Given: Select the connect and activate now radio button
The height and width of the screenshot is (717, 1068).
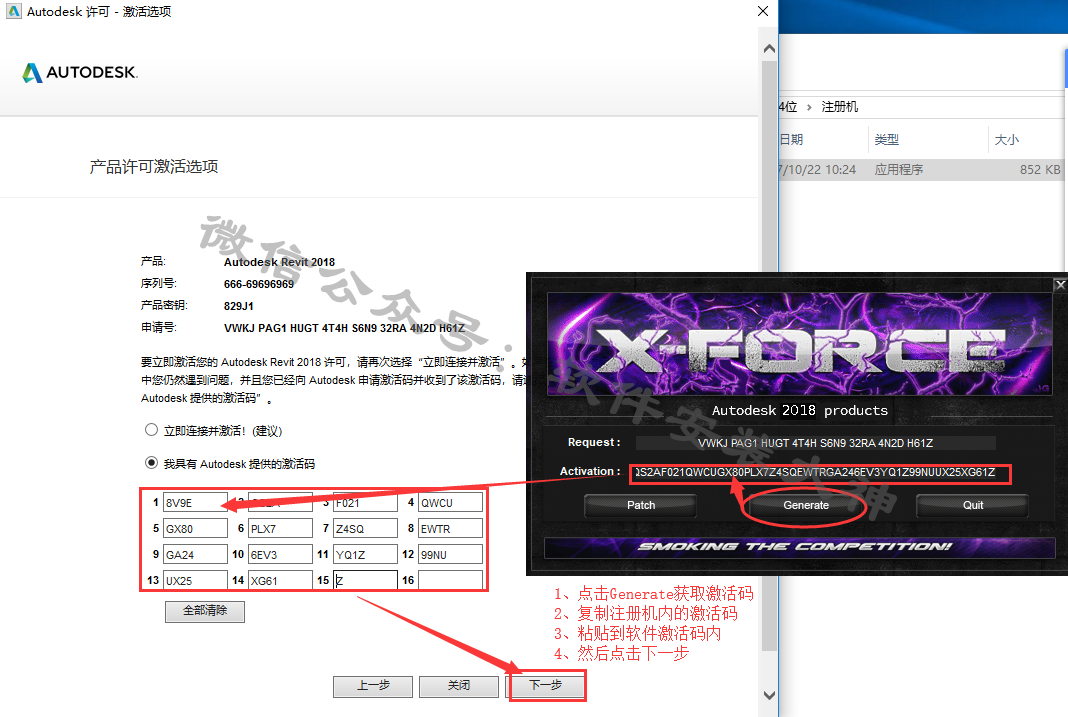Looking at the screenshot, I should coord(151,430).
